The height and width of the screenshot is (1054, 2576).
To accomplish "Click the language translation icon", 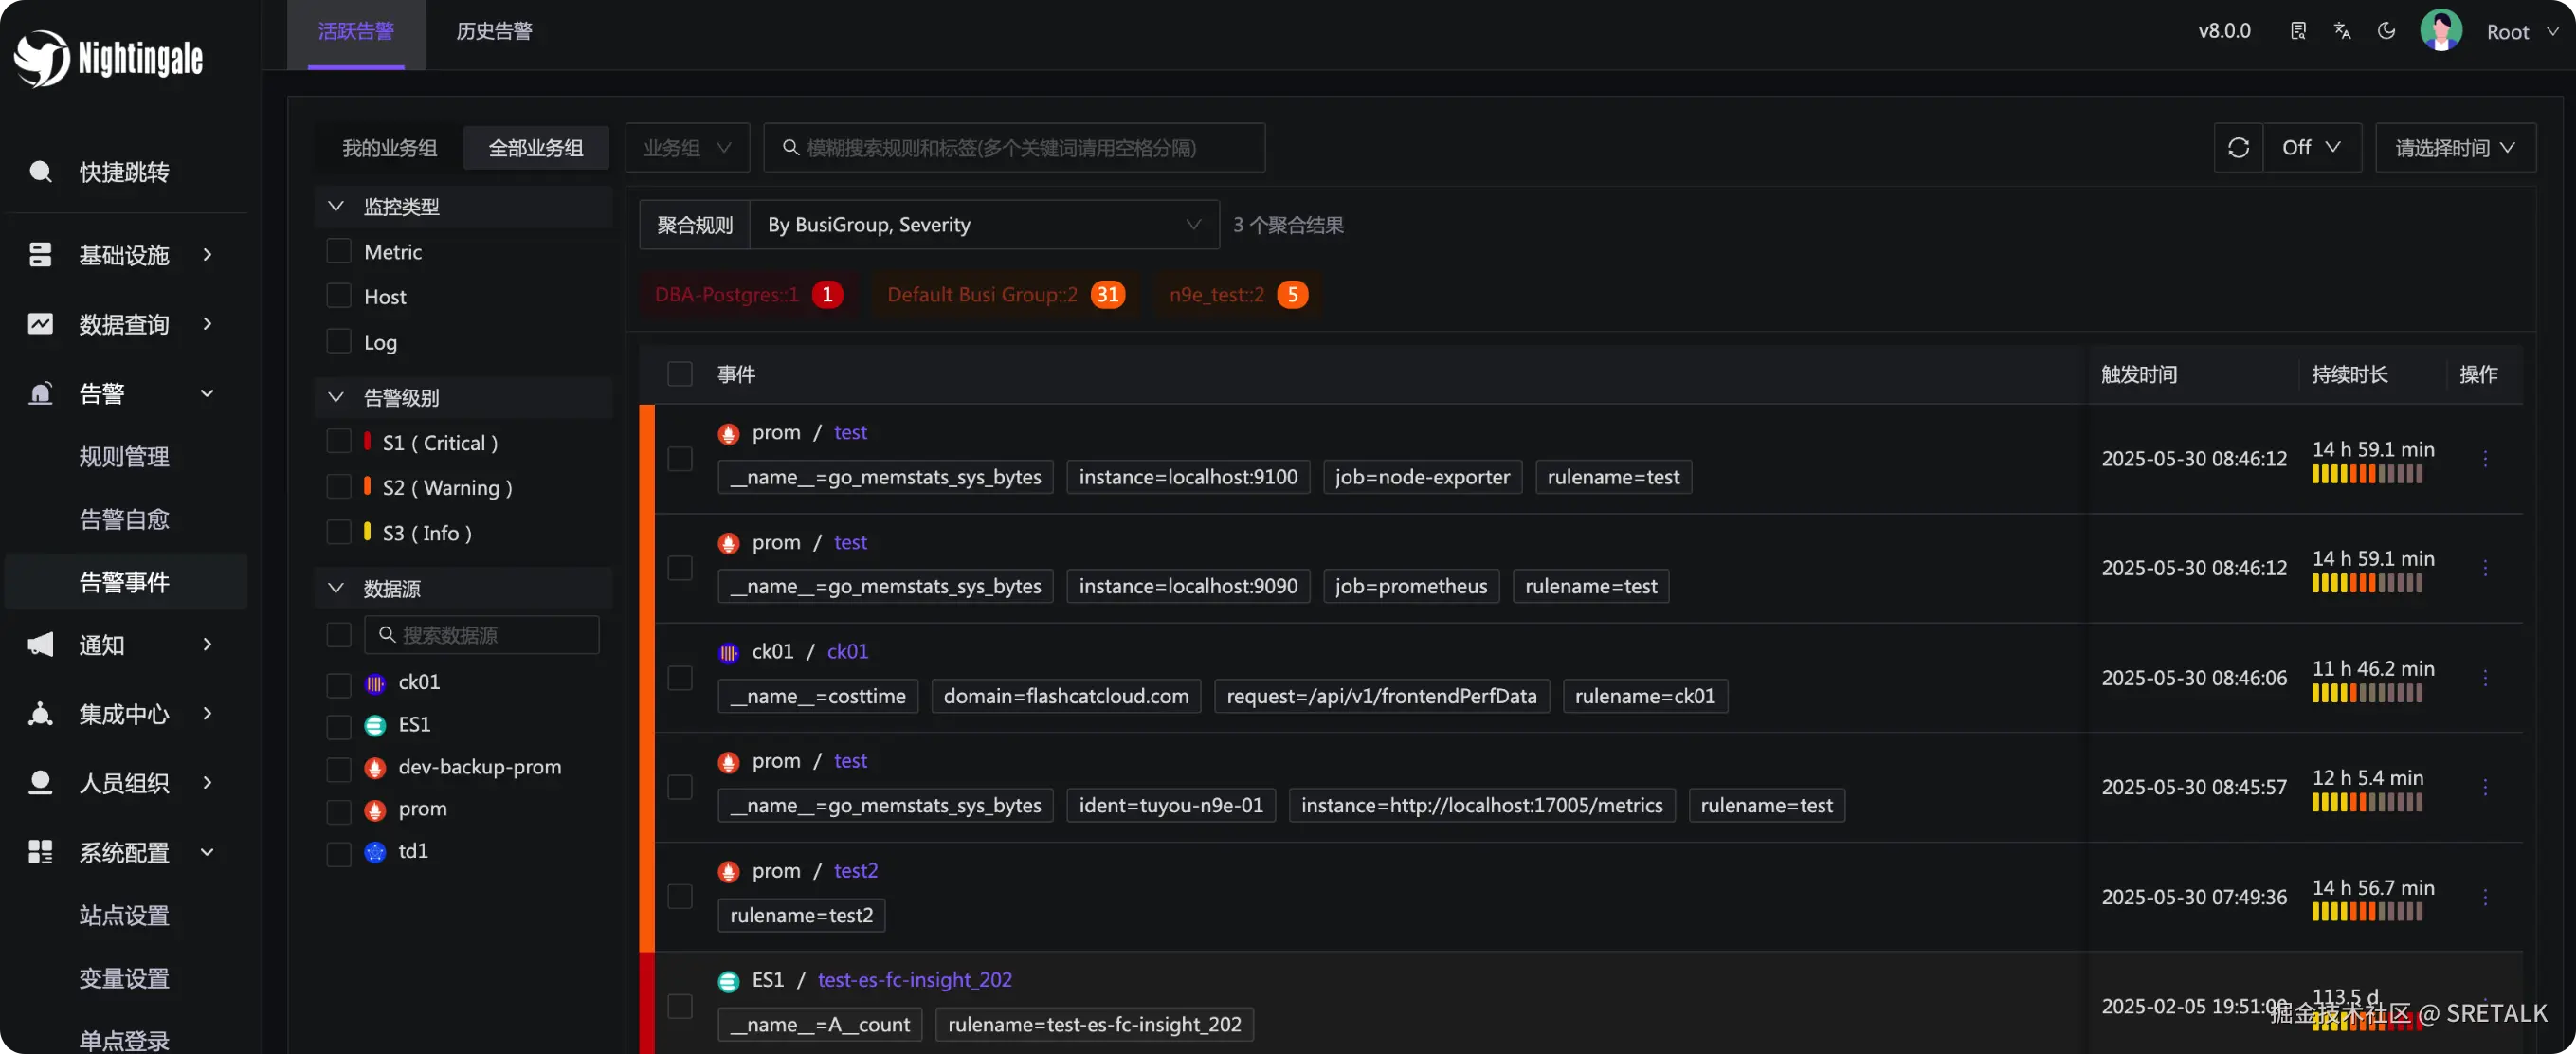I will pos(2342,31).
